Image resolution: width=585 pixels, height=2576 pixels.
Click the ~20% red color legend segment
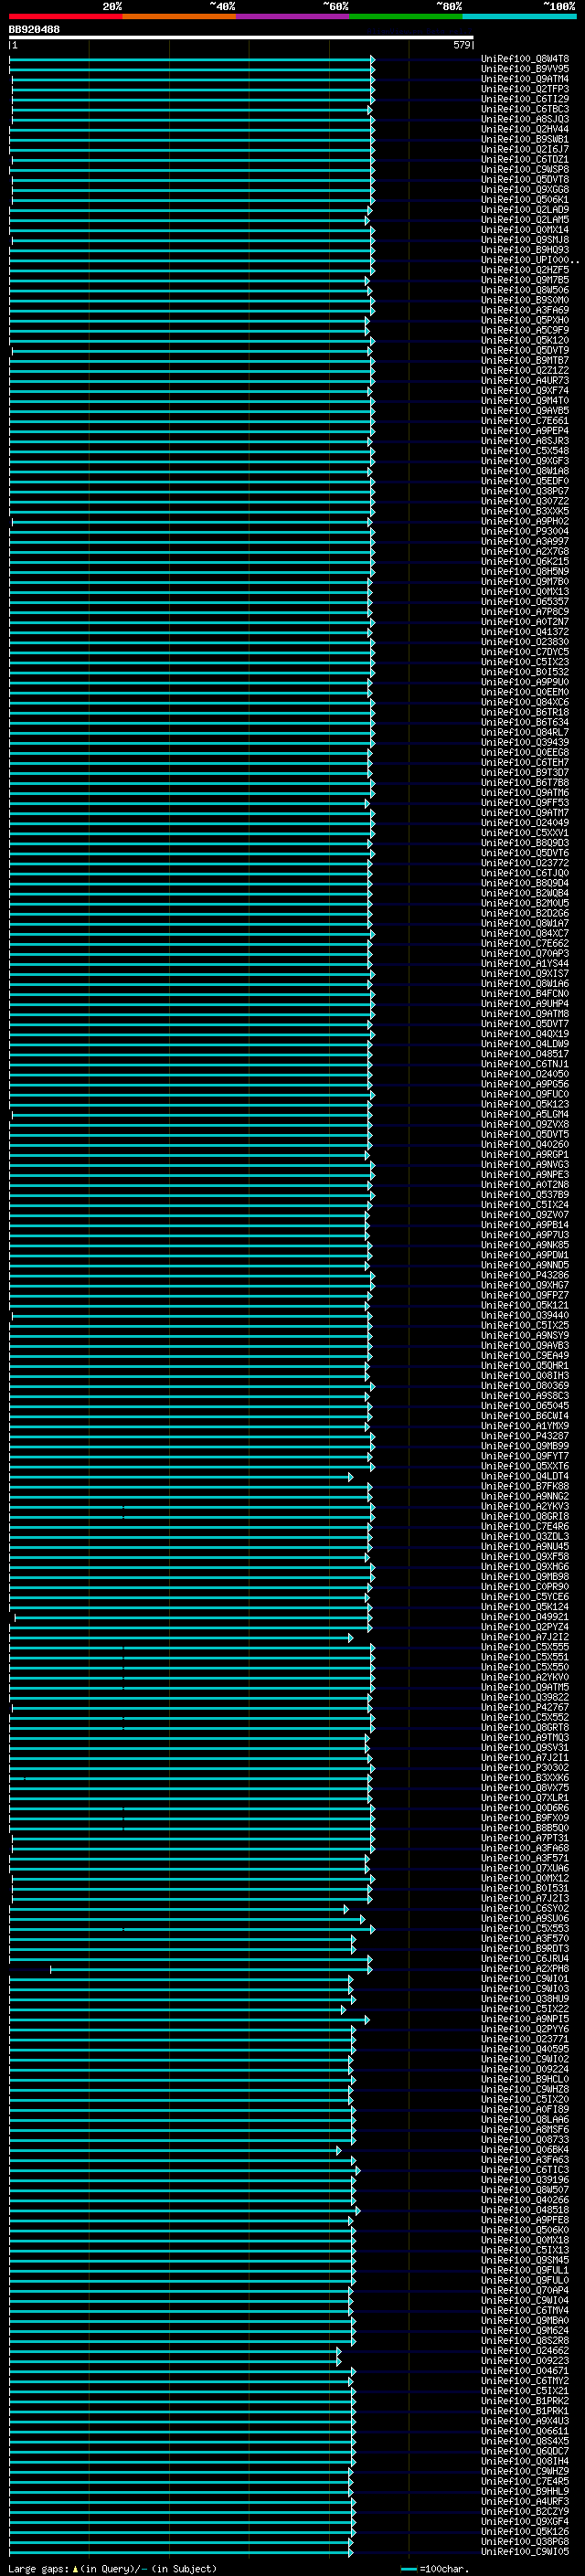point(65,16)
